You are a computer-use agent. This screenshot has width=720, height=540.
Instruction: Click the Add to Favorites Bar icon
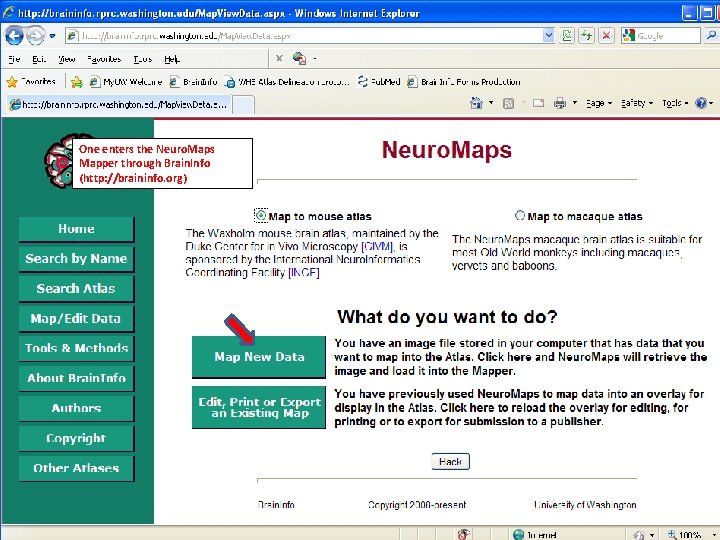(77, 82)
